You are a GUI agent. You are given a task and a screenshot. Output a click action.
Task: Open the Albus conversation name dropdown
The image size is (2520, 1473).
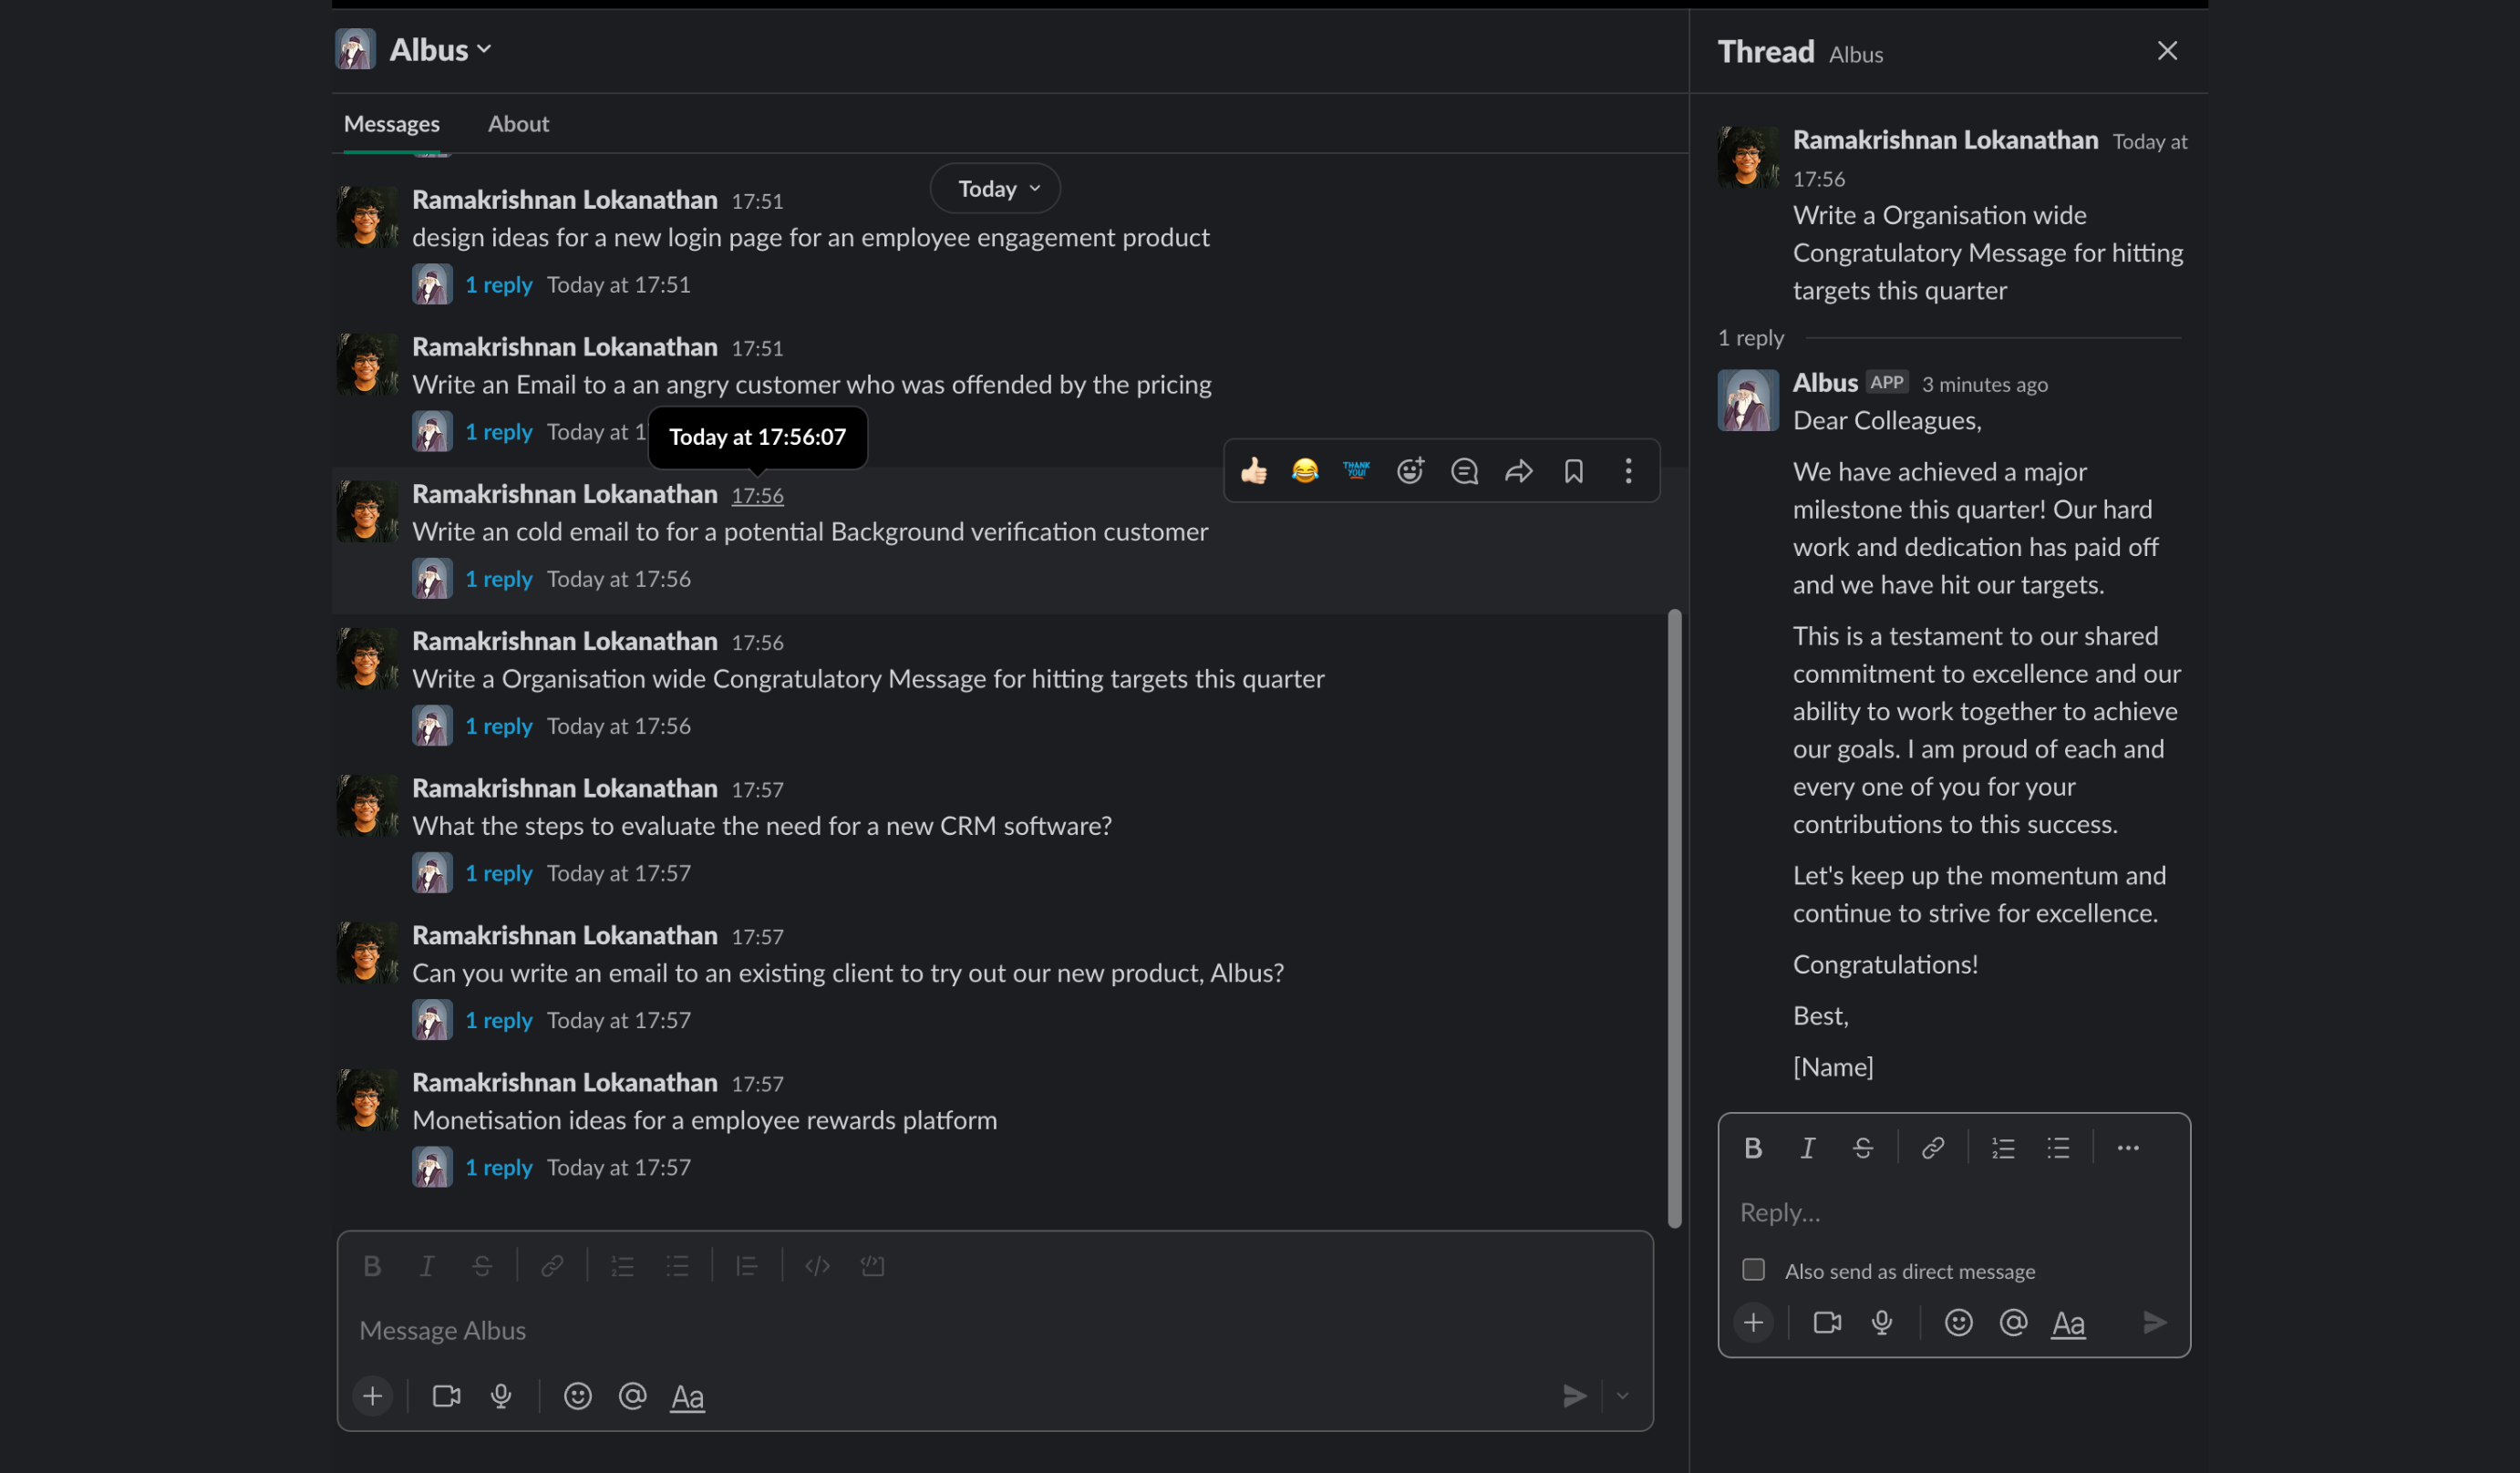(441, 50)
